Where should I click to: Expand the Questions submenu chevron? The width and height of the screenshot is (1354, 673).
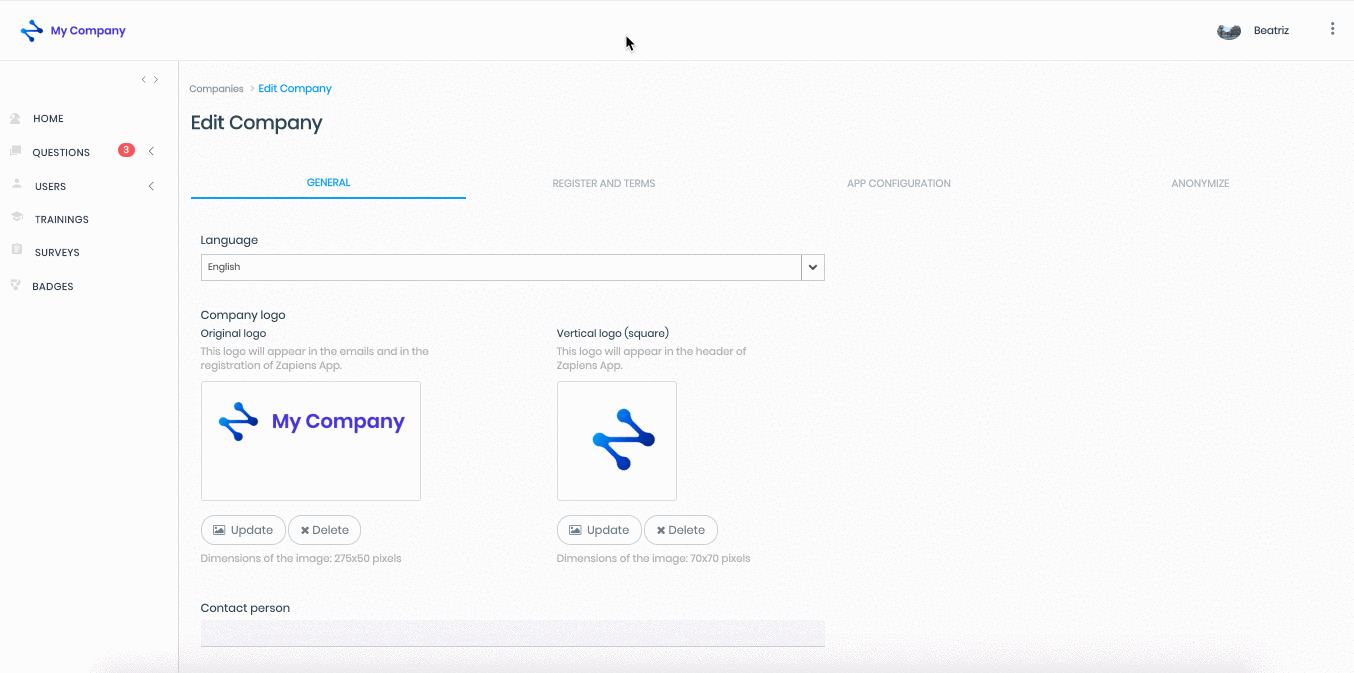[x=151, y=152]
